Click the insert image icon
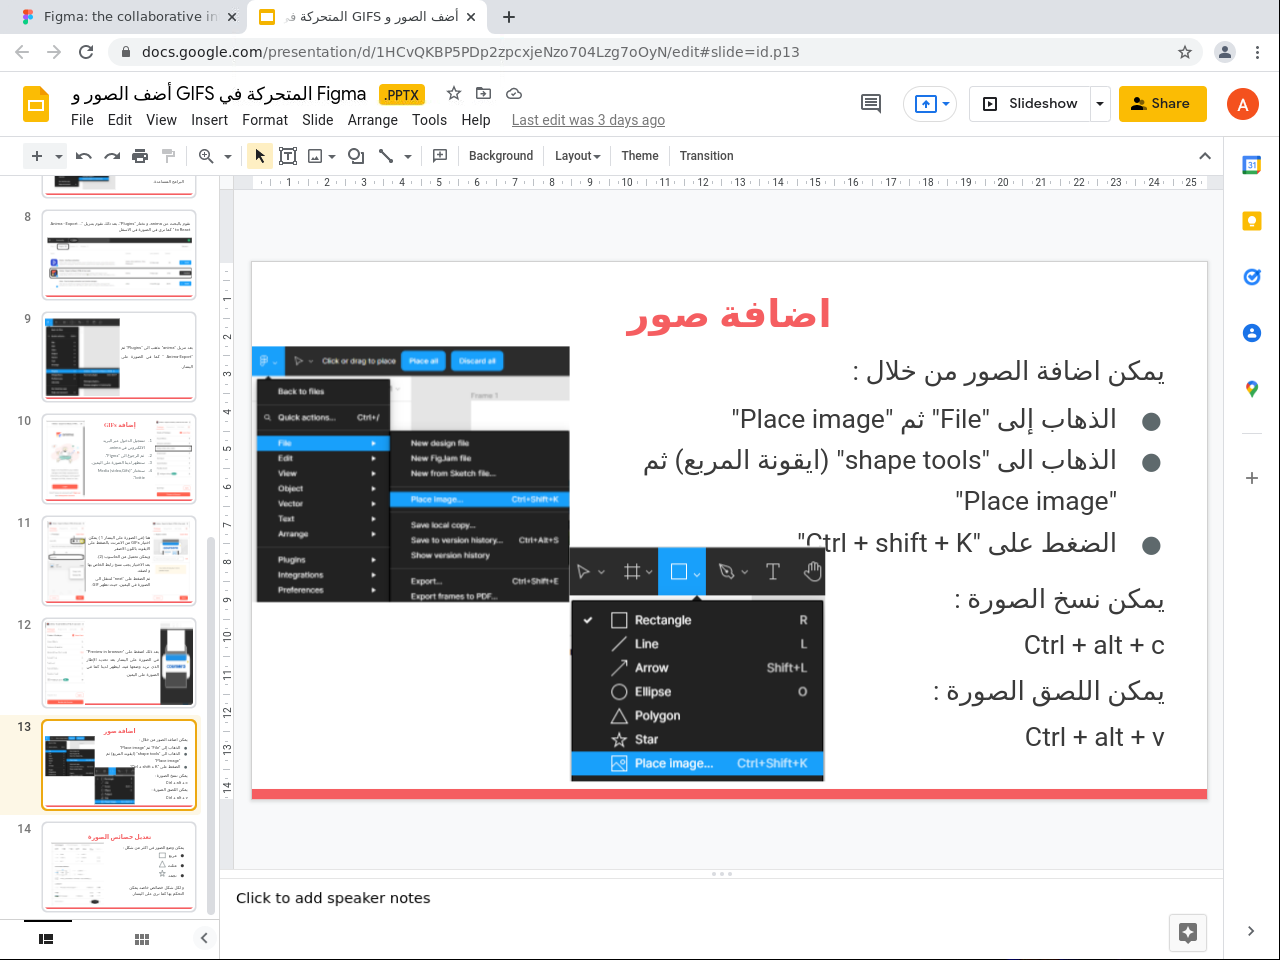 (x=316, y=156)
